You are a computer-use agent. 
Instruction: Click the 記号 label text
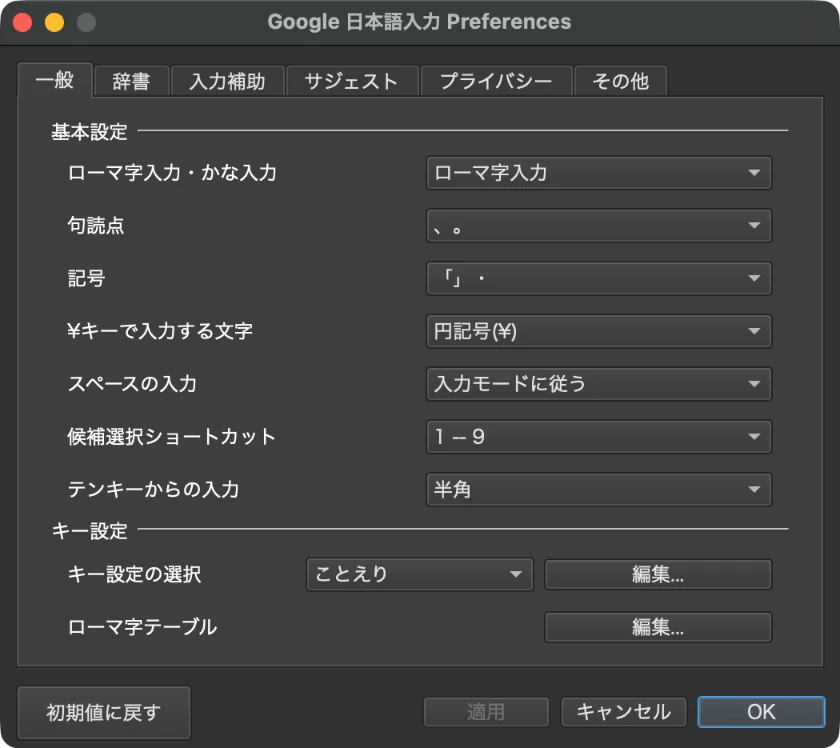coord(86,278)
